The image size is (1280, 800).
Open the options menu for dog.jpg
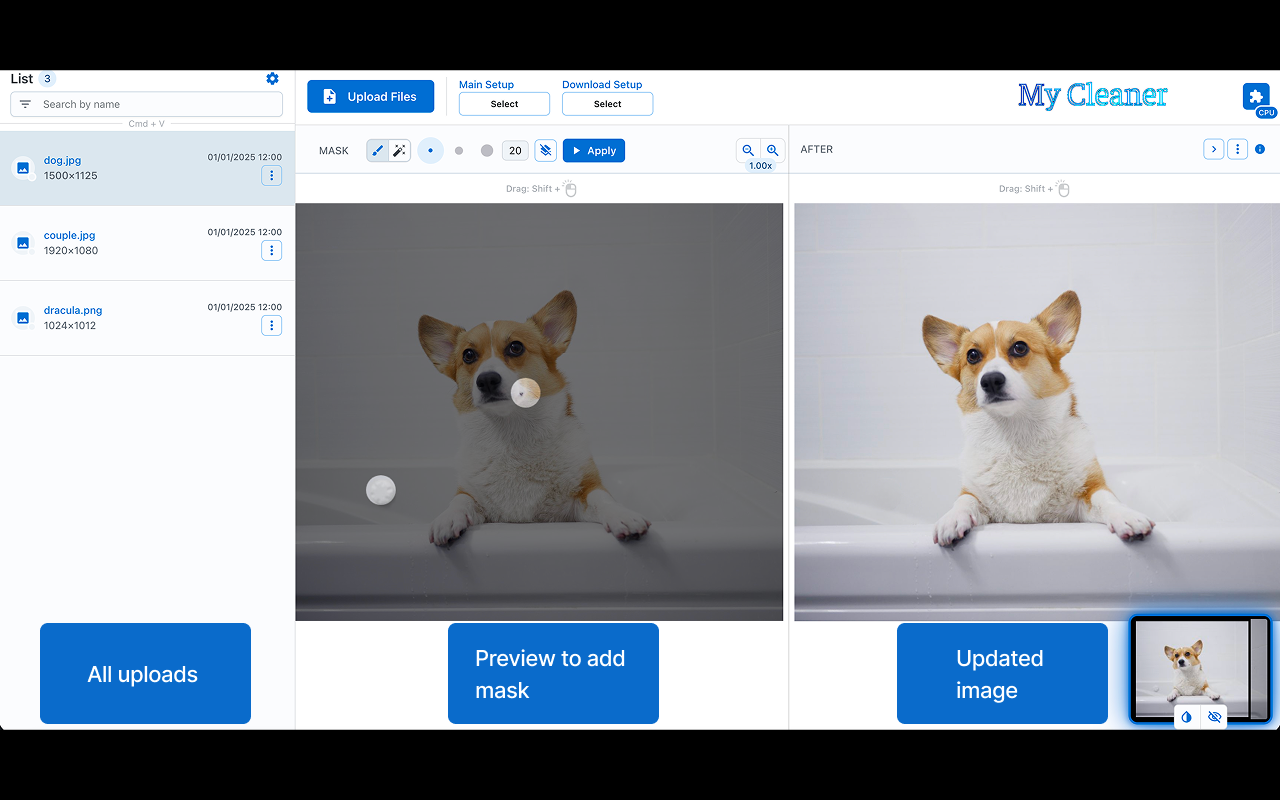(x=271, y=175)
